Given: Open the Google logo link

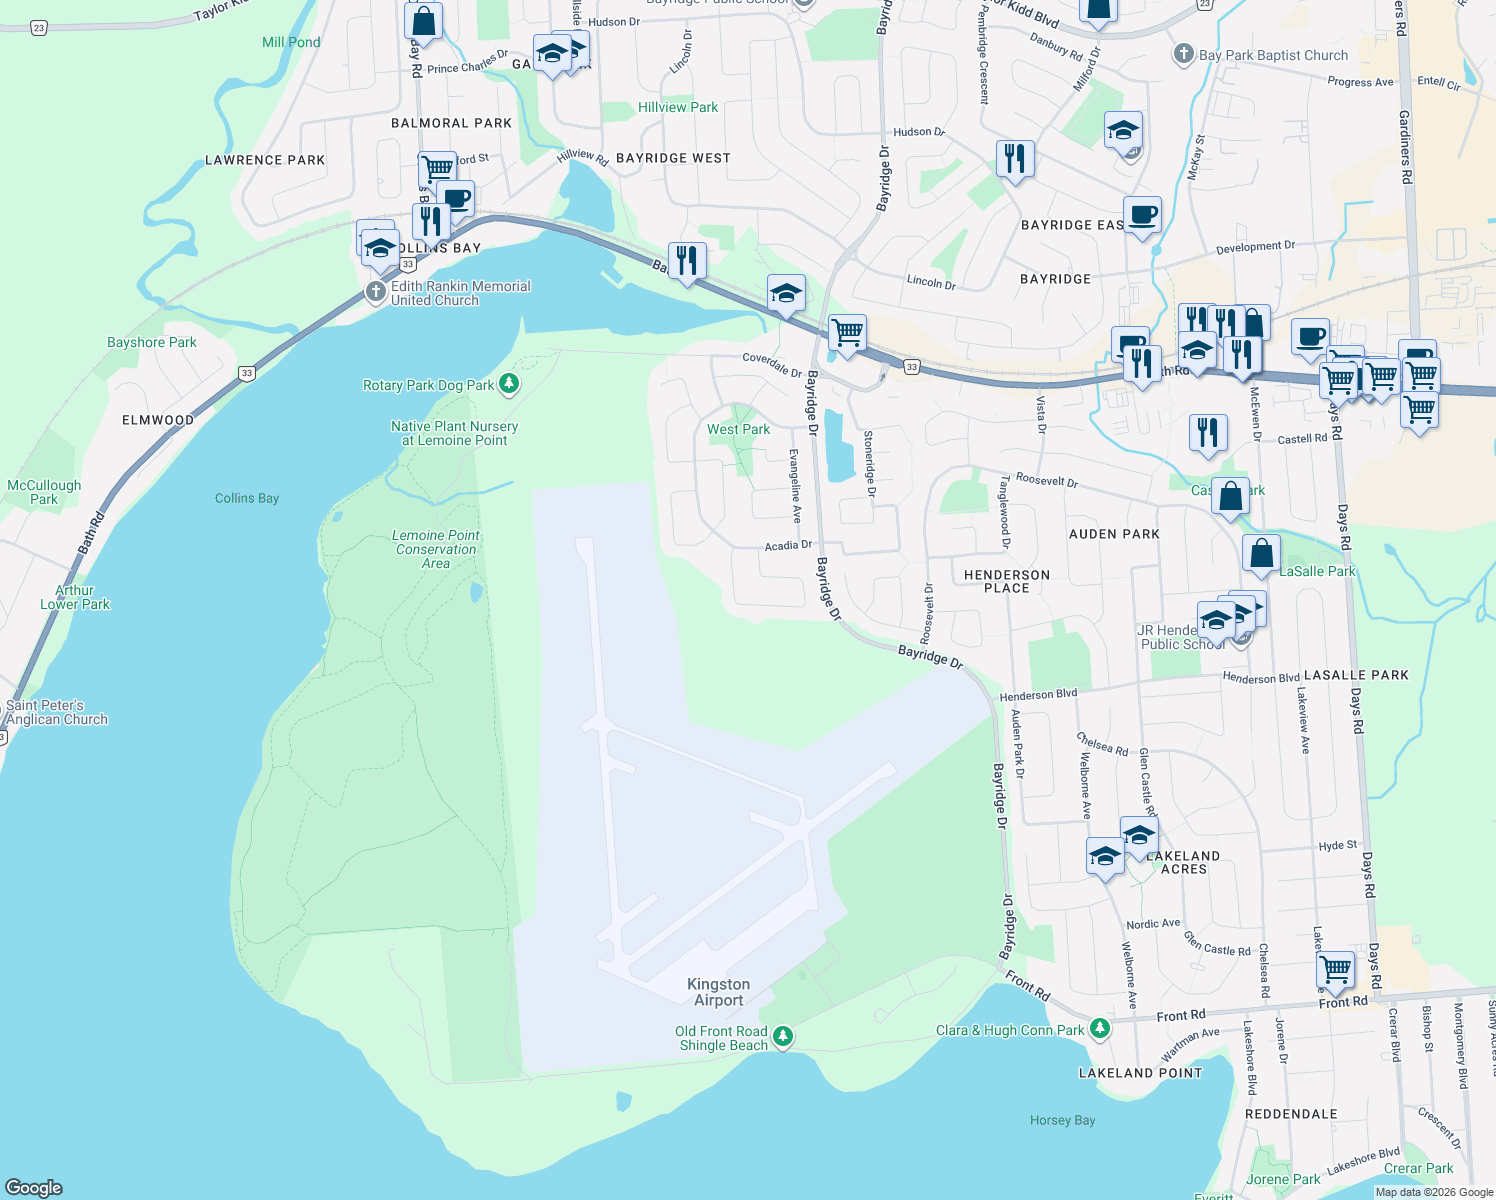Looking at the screenshot, I should point(34,1188).
